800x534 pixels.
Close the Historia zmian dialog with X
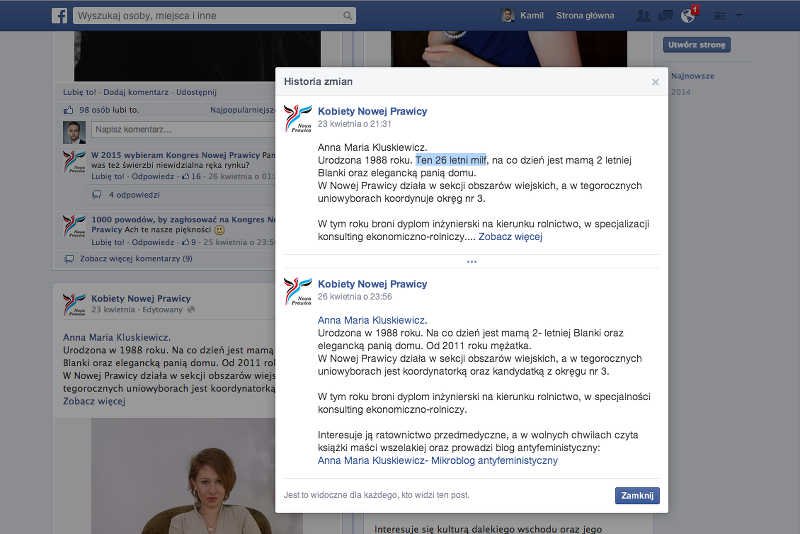coord(655,82)
